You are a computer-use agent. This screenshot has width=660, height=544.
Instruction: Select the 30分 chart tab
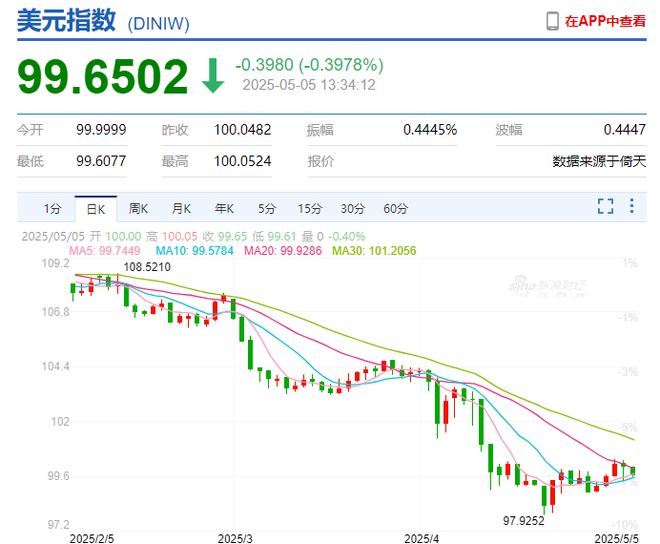coord(353,208)
